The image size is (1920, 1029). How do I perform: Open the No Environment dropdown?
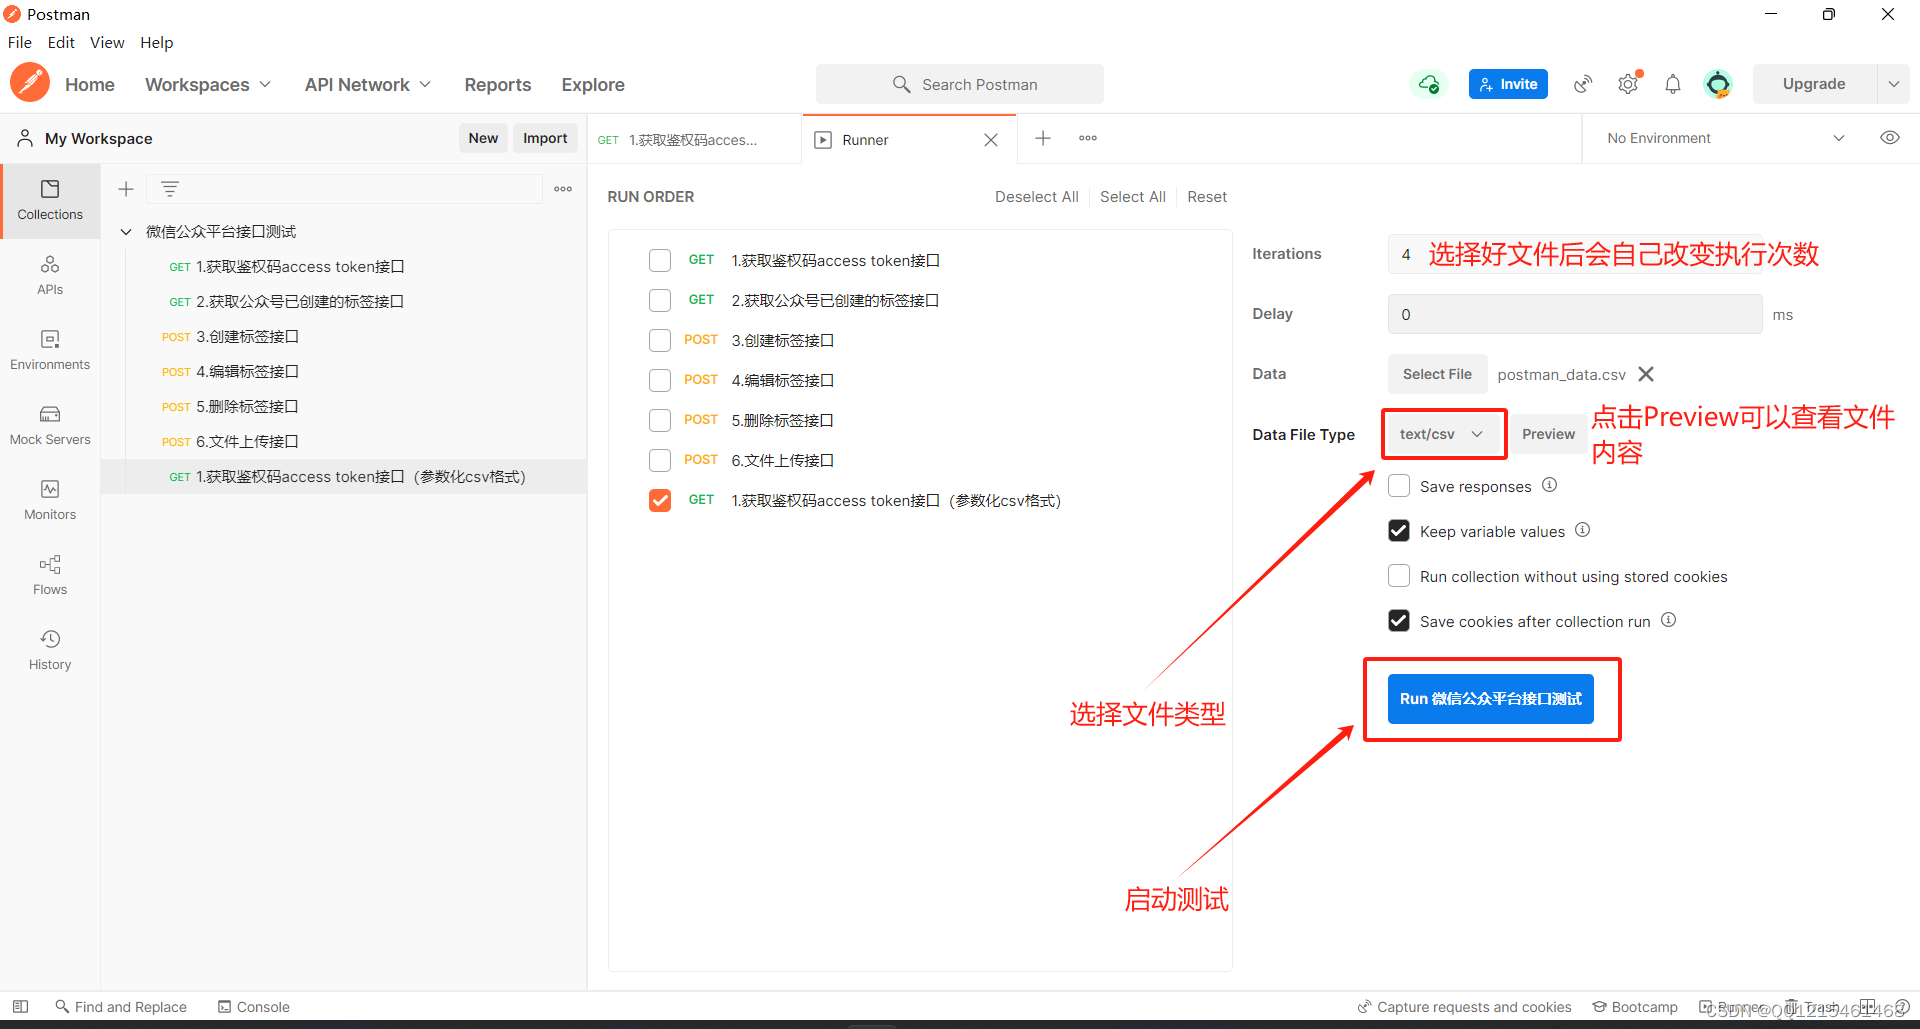(1725, 138)
